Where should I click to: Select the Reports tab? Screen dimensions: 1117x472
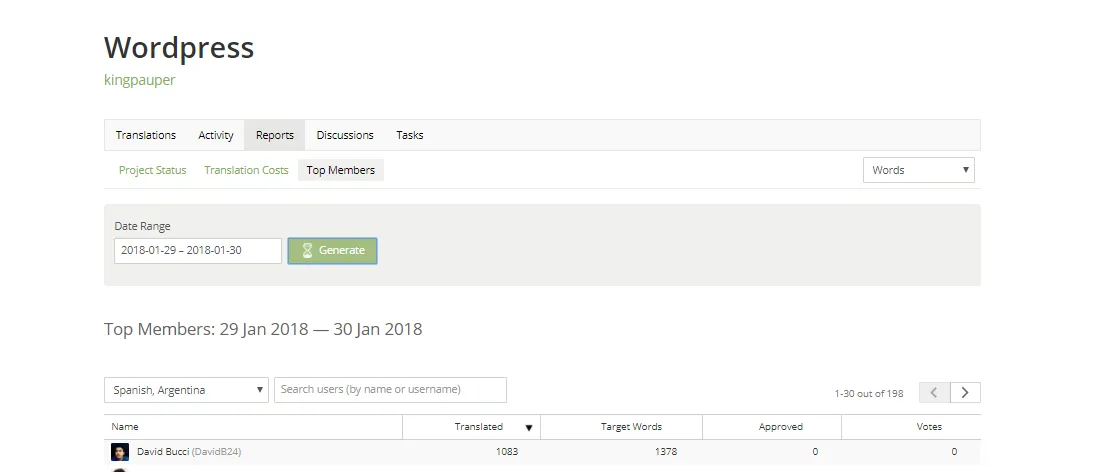(275, 135)
